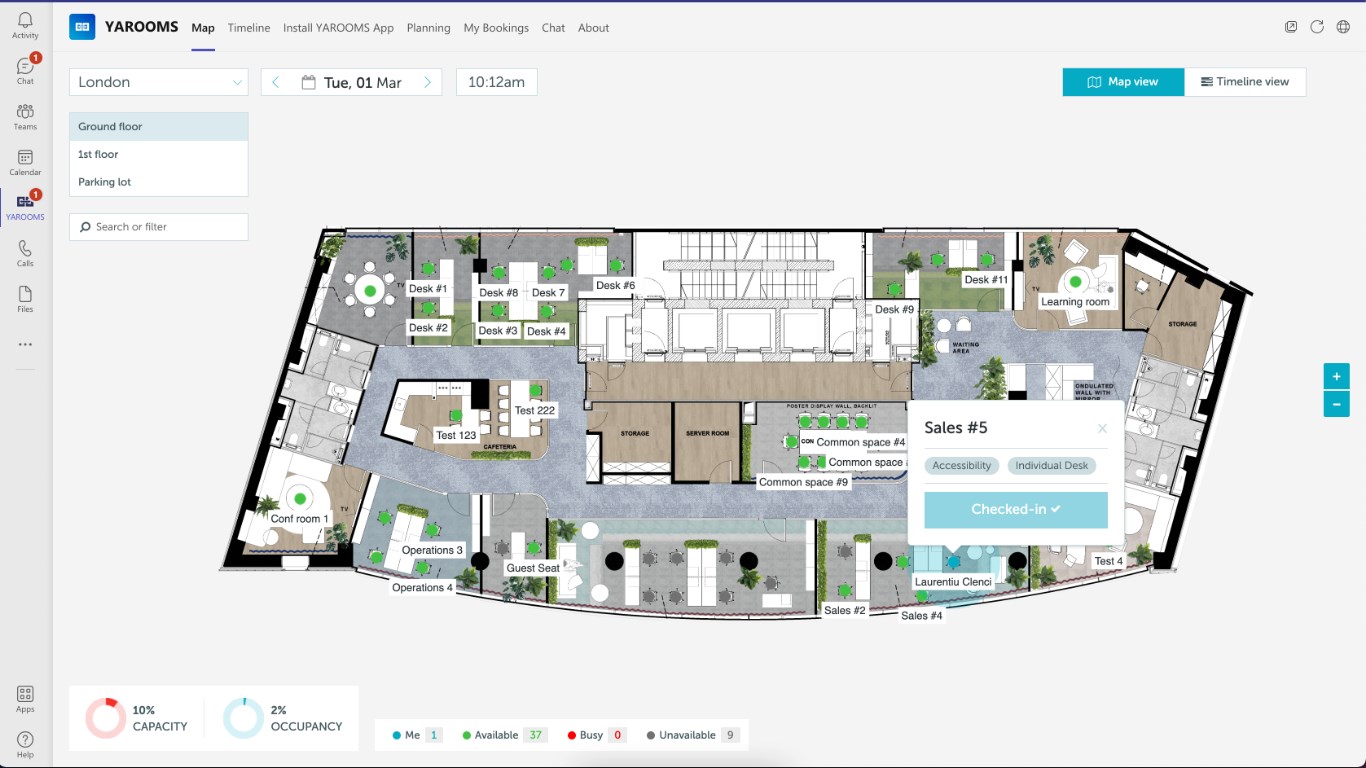Select the Test 123 green marker
The width and height of the screenshot is (1366, 768).
456,416
